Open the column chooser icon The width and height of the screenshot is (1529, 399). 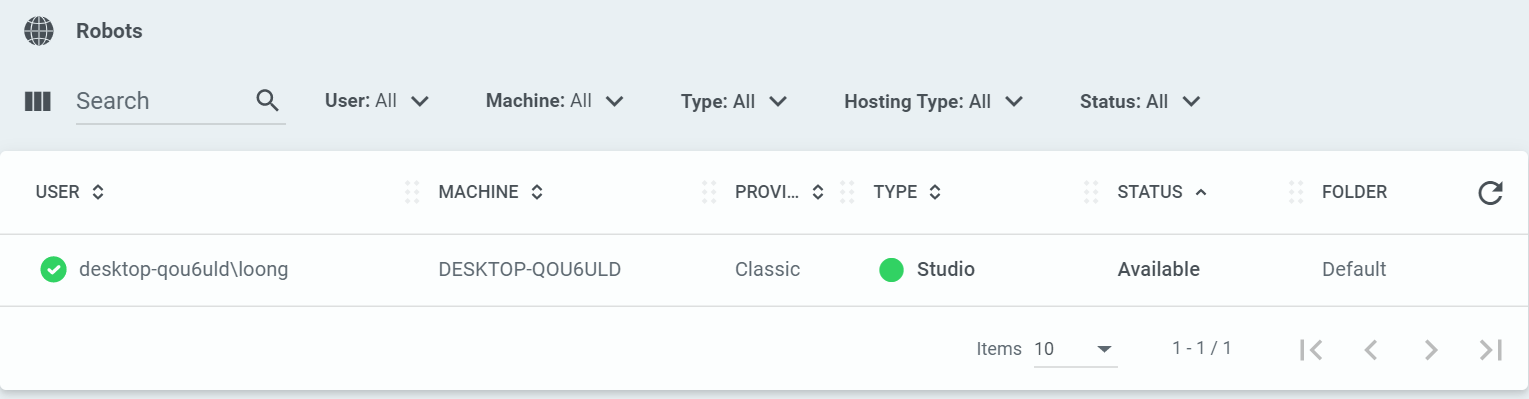(38, 101)
